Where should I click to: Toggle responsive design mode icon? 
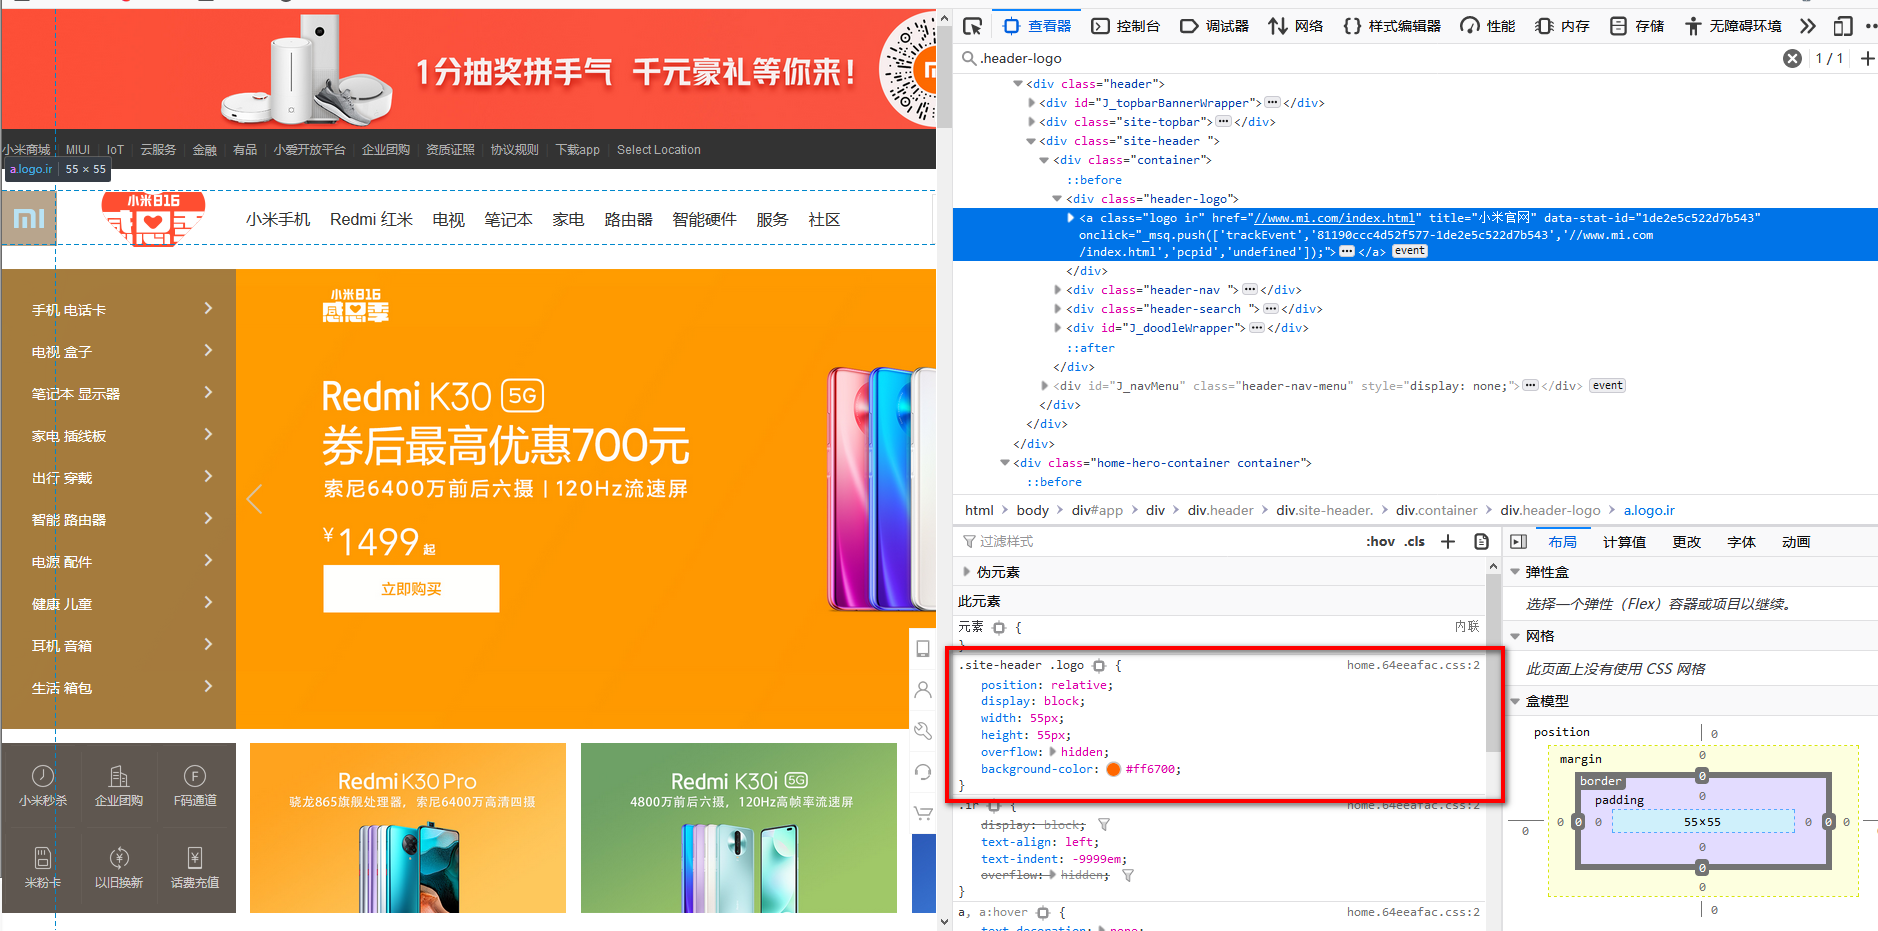pyautogui.click(x=1843, y=26)
